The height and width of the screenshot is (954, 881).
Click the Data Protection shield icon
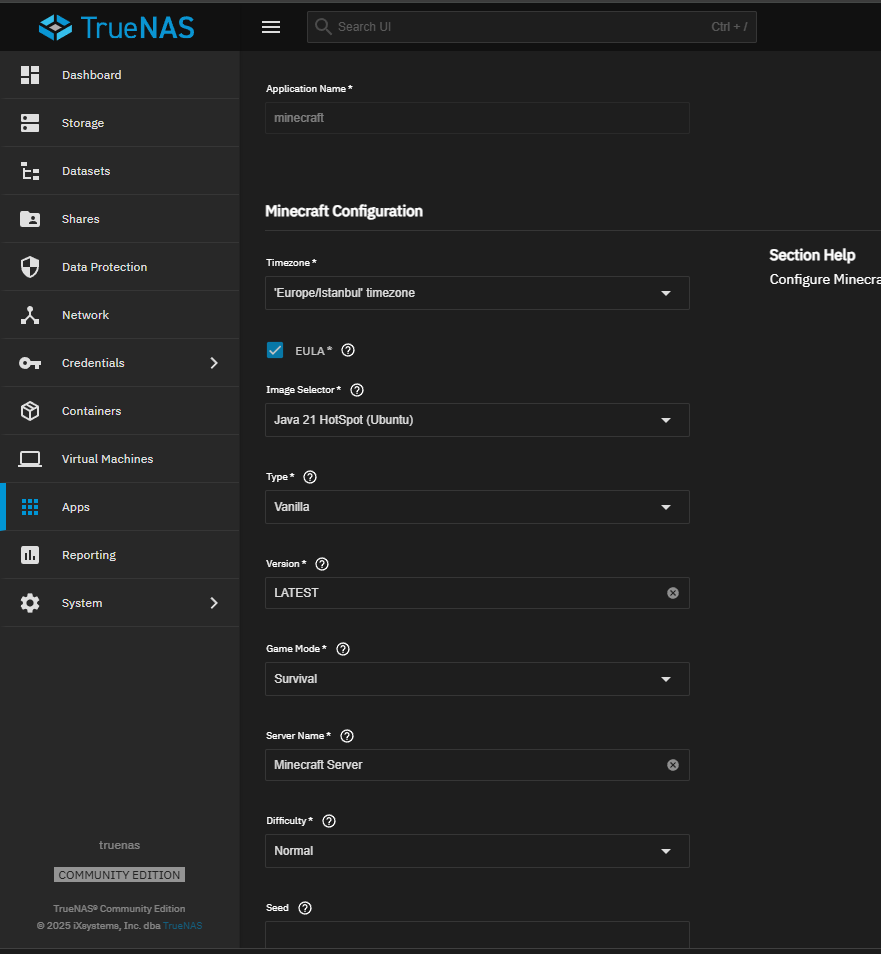click(x=30, y=267)
